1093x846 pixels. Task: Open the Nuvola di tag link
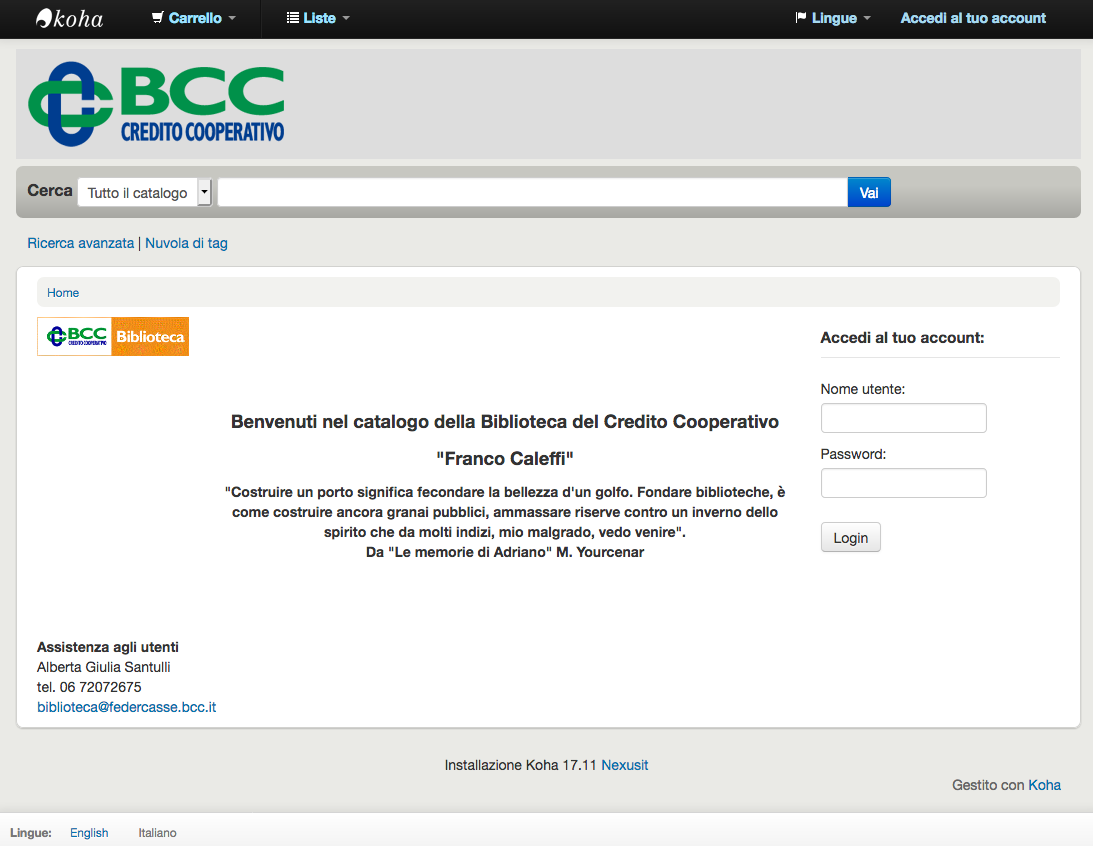pyautogui.click(x=186, y=243)
